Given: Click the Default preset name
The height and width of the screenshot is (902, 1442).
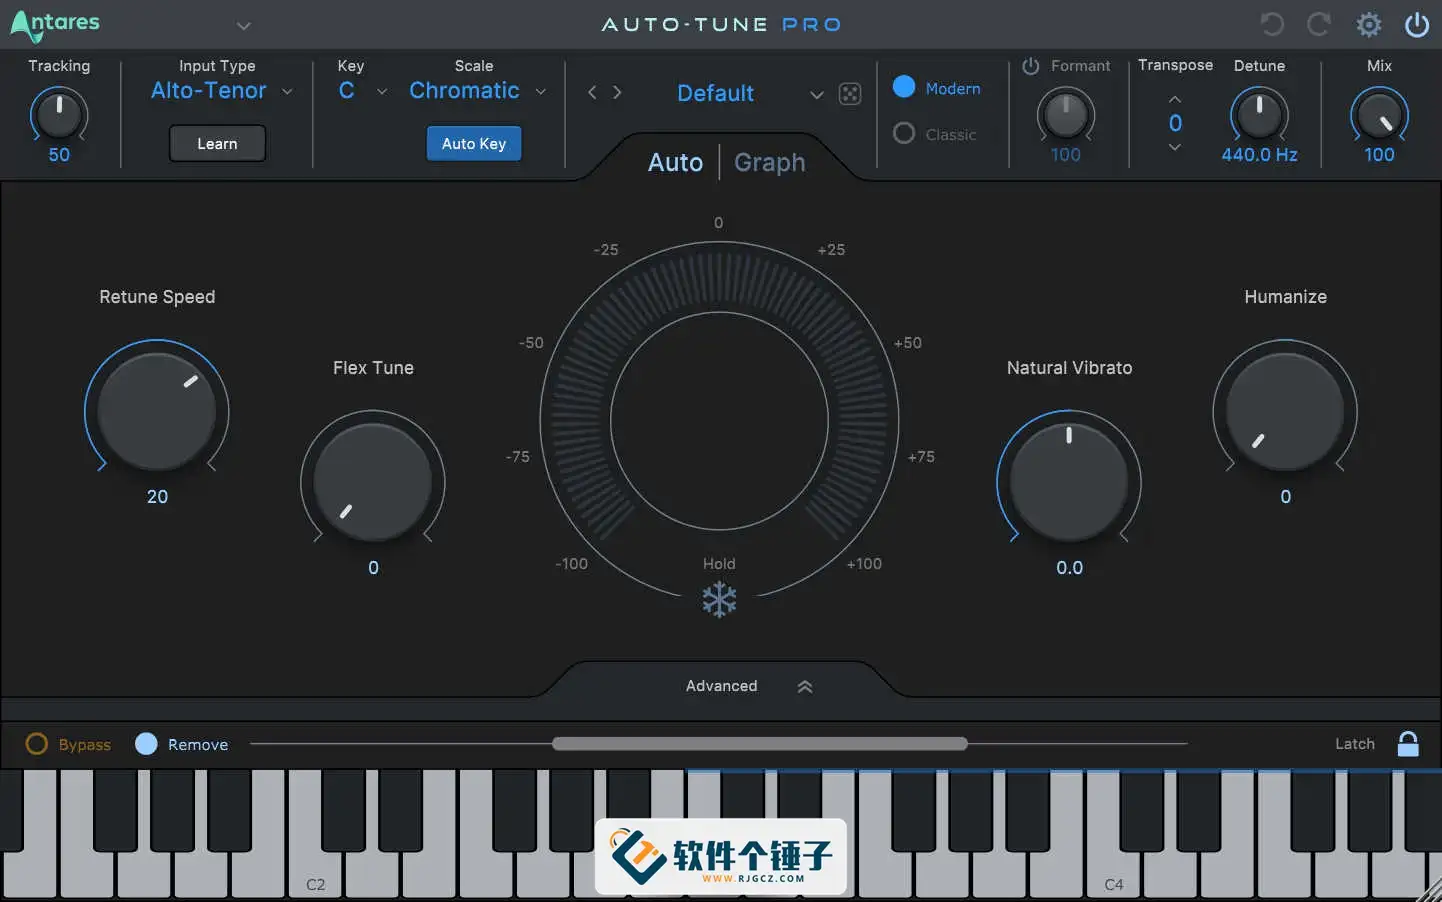Looking at the screenshot, I should tap(715, 93).
